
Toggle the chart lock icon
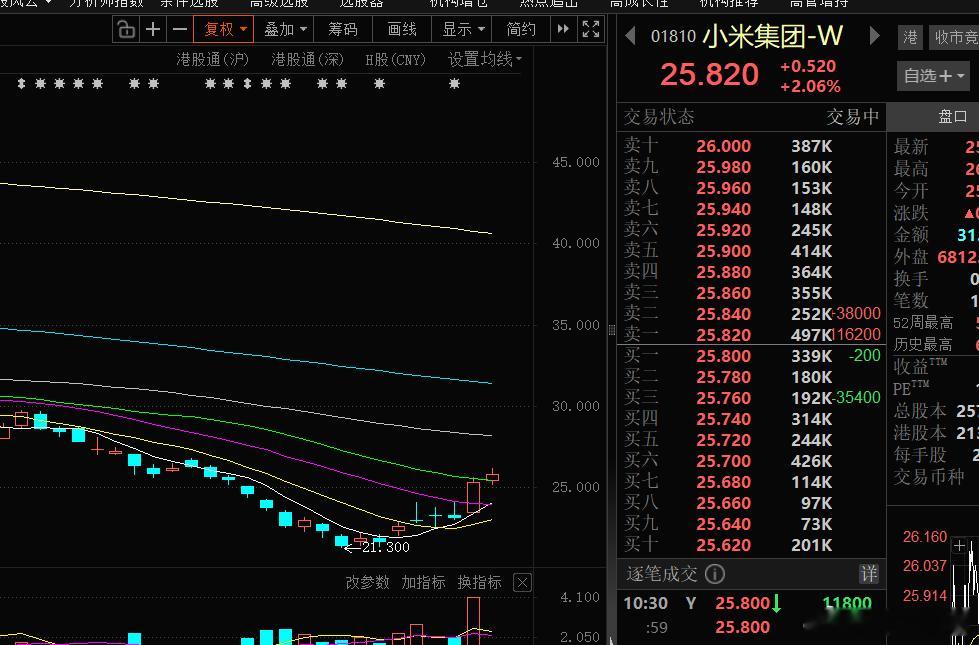click(127, 29)
